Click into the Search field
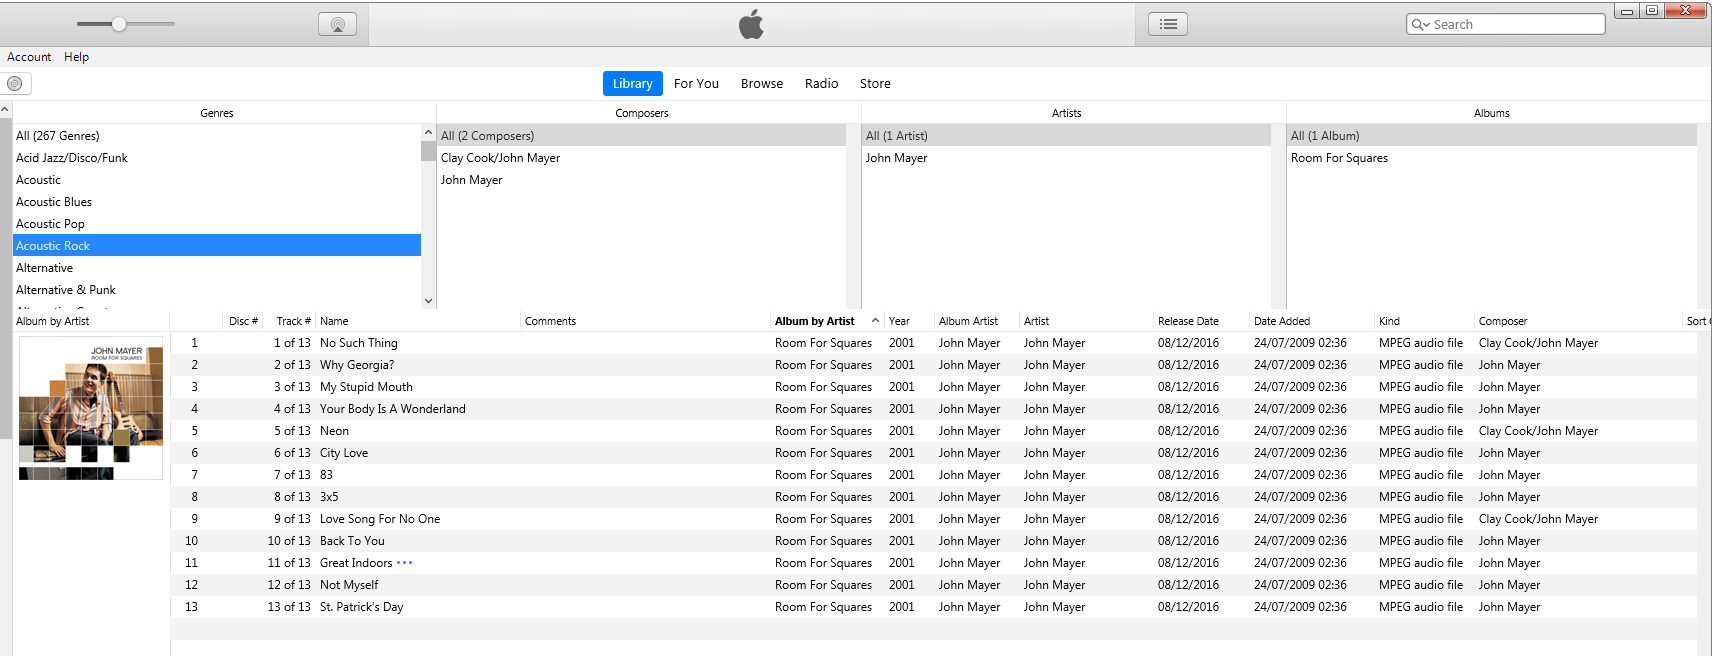Image resolution: width=1716 pixels, height=656 pixels. tap(1505, 24)
